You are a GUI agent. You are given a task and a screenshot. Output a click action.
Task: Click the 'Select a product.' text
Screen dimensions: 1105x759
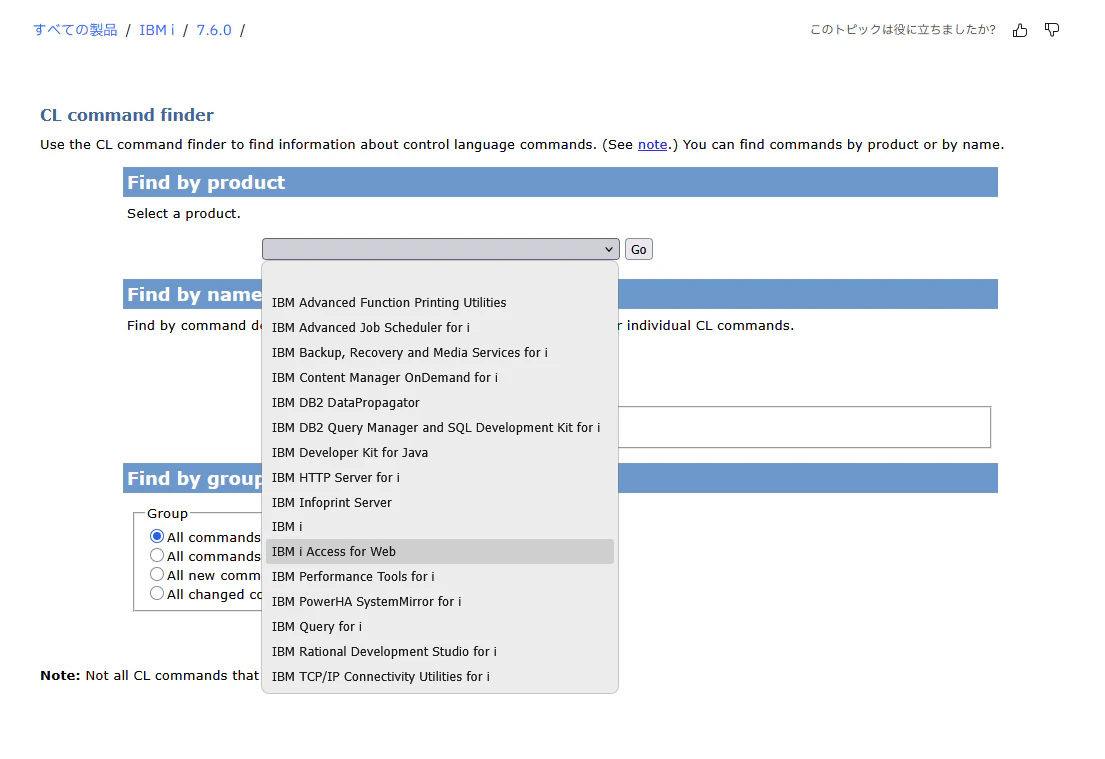tap(184, 214)
